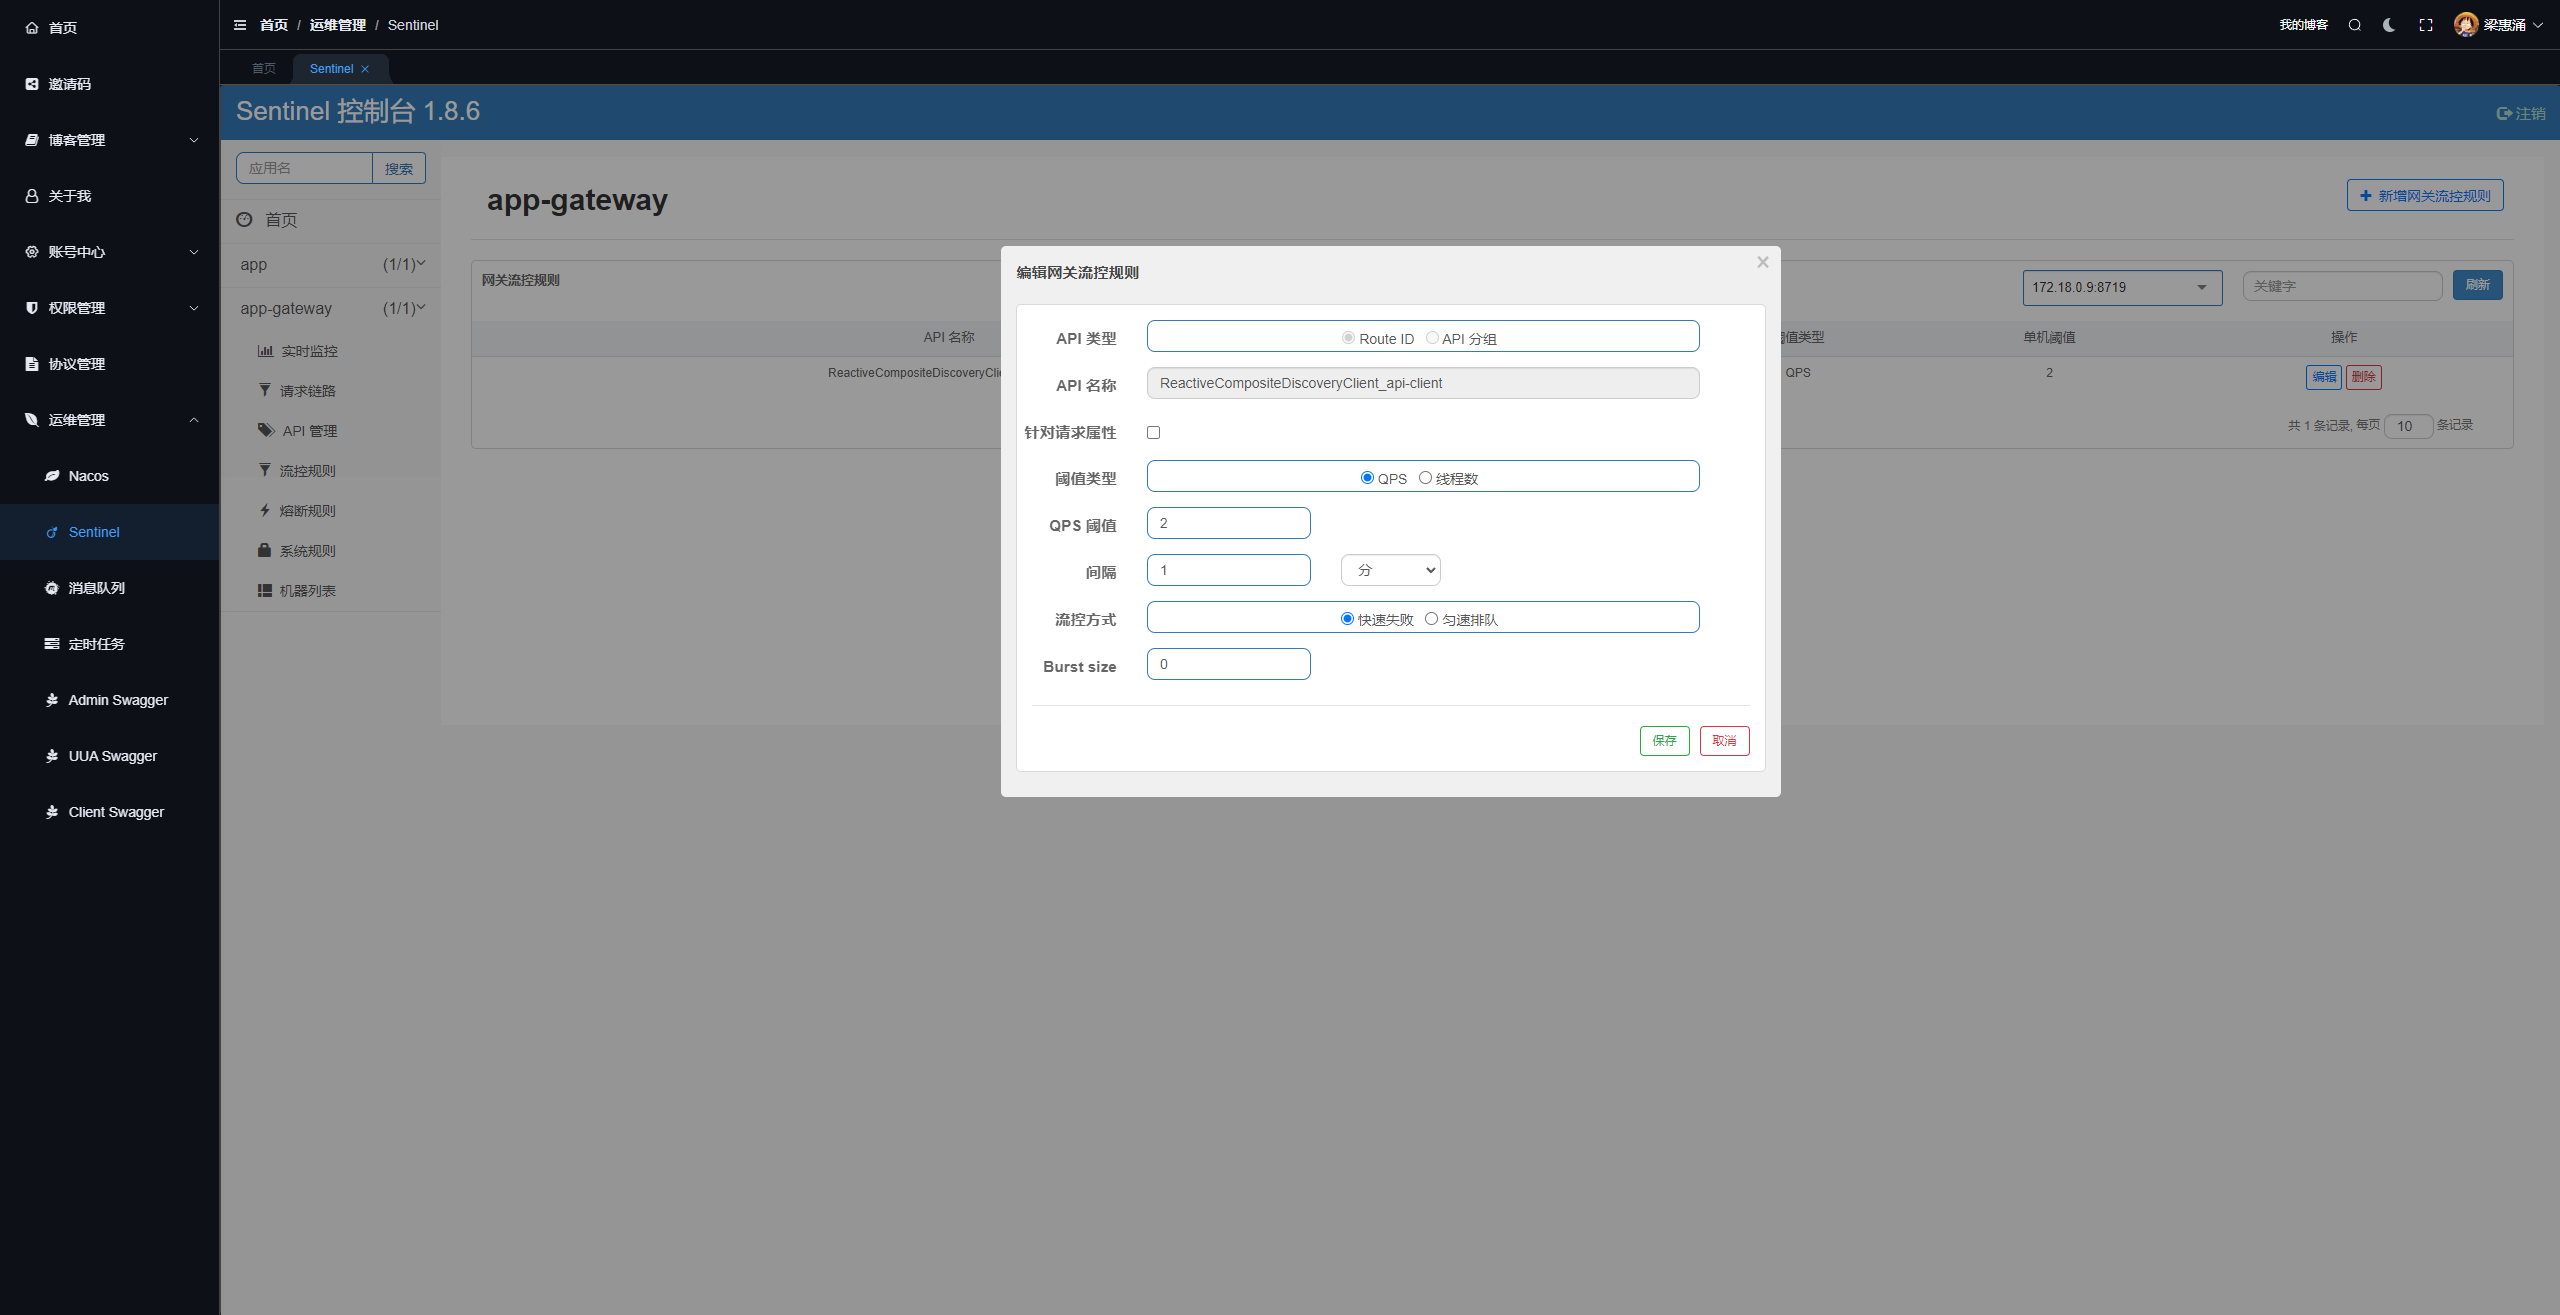Click the QPS 阈值 input field
This screenshot has height=1315, width=2560.
(x=1228, y=523)
